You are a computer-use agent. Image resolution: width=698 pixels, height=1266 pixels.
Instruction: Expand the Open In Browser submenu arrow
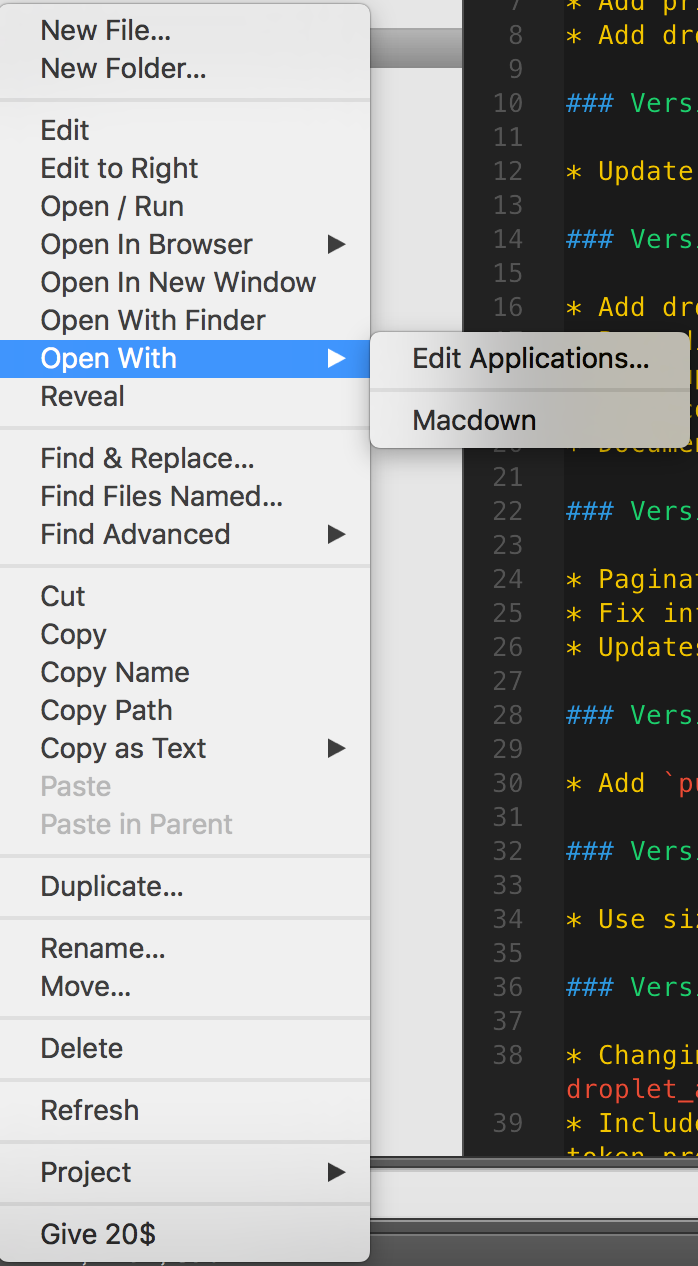coord(336,245)
